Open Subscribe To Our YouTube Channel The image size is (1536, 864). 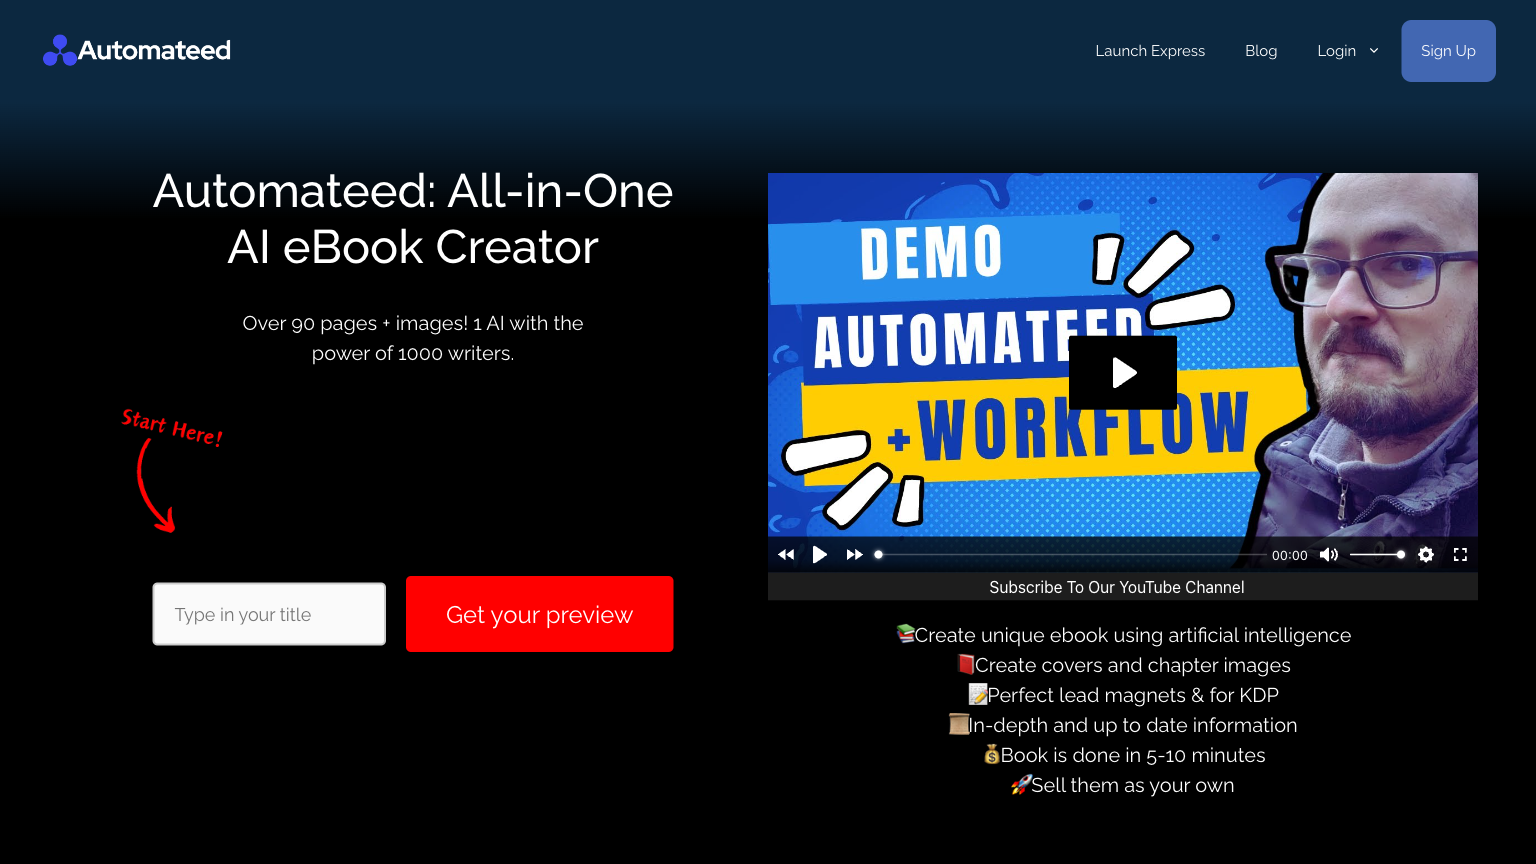[1117, 587]
